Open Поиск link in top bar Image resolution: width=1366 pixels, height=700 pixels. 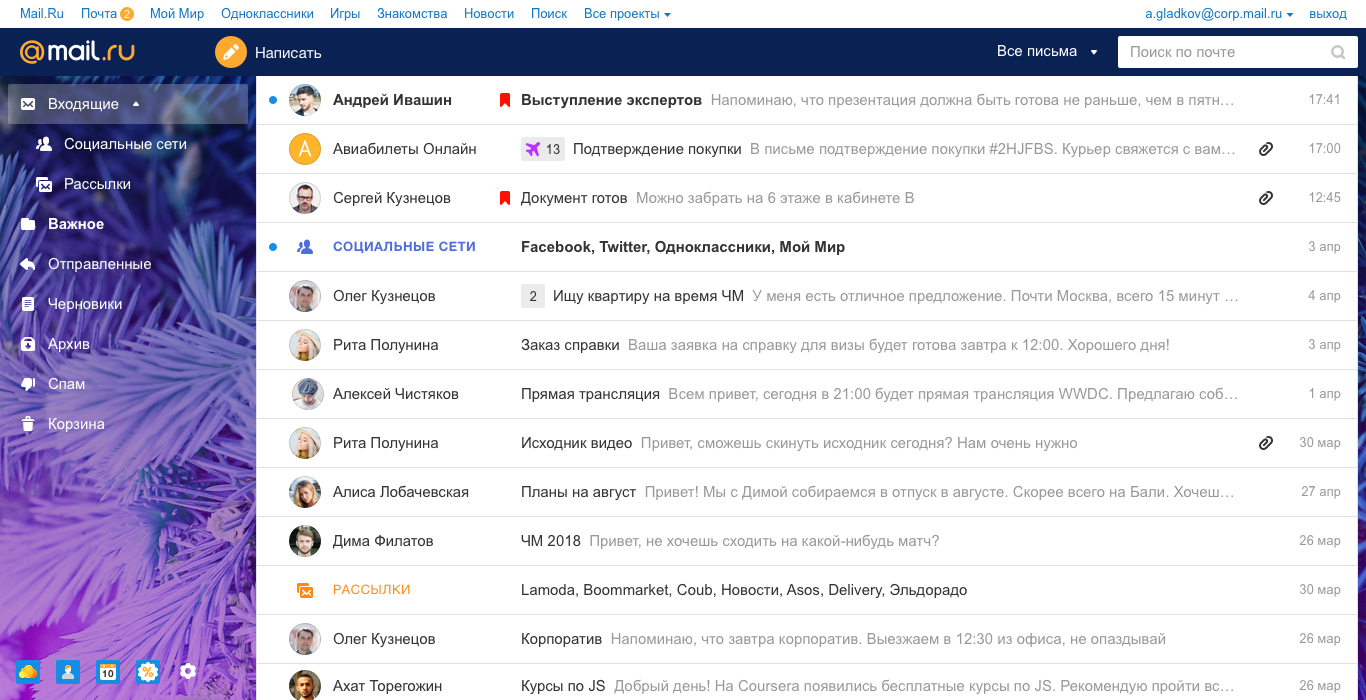coord(549,14)
